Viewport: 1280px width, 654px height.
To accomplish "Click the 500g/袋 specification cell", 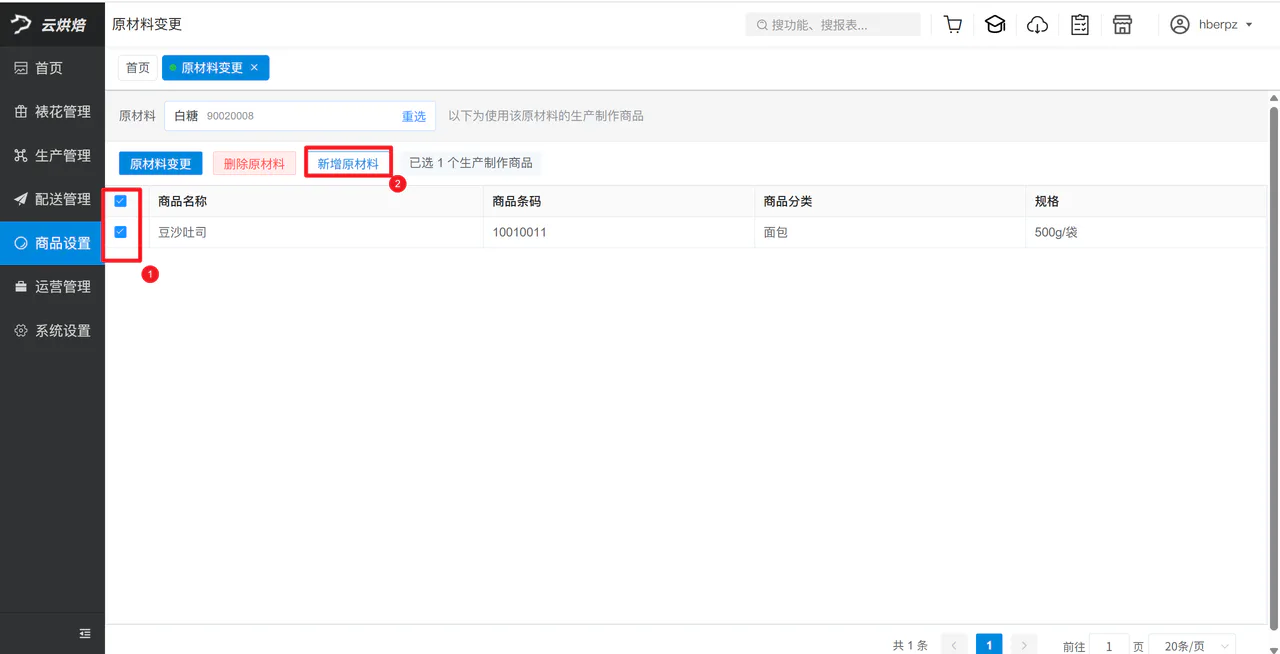I will [x=1146, y=232].
